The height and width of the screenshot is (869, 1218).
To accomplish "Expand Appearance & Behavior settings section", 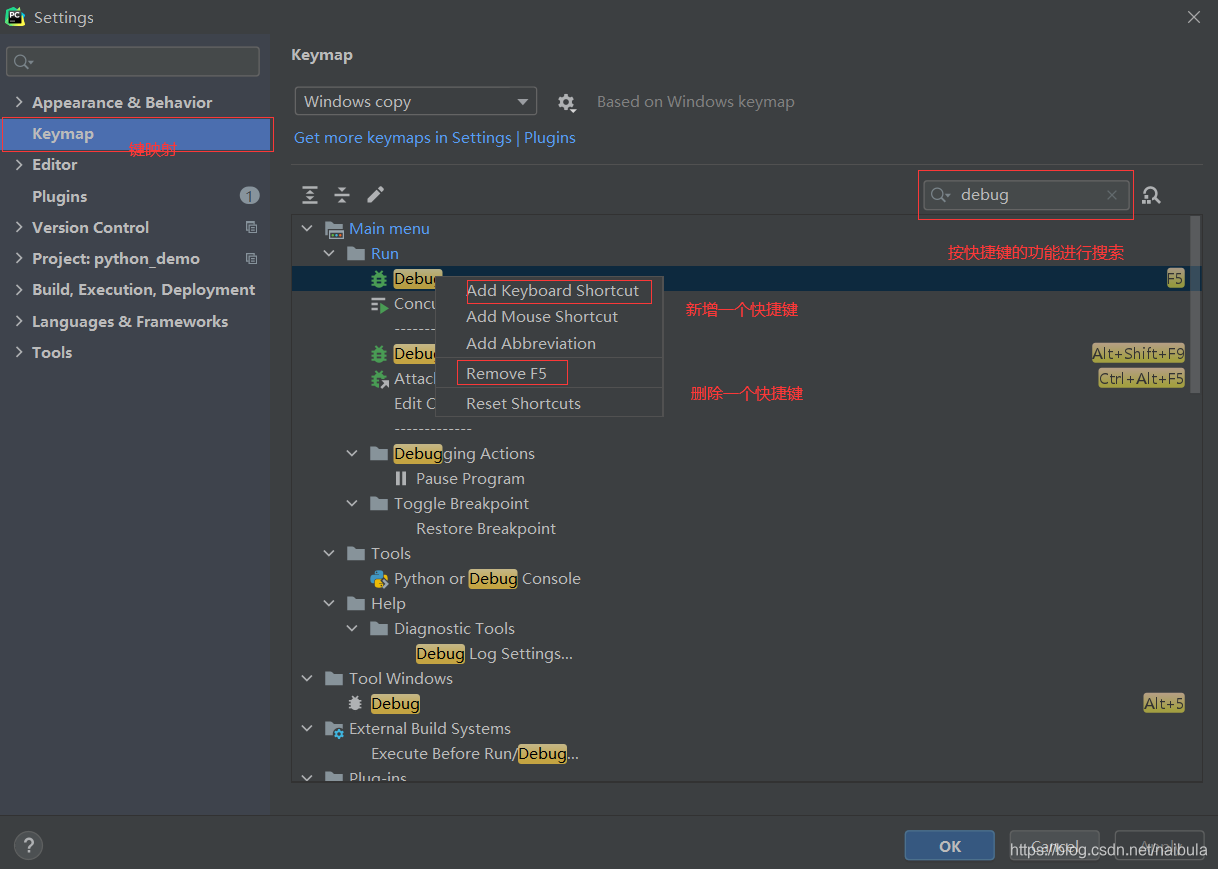I will 19,102.
